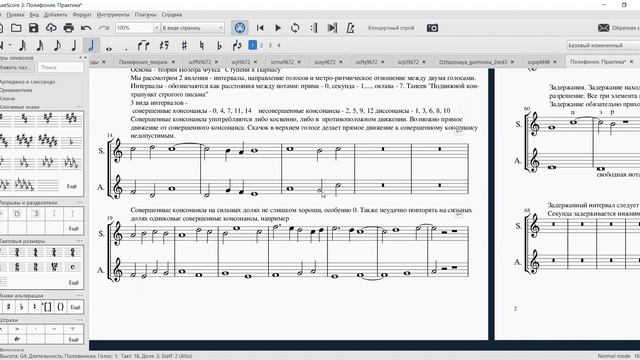640x360 pixels.
Task: Show more key signatures with Ещё
Action: click(x=72, y=186)
